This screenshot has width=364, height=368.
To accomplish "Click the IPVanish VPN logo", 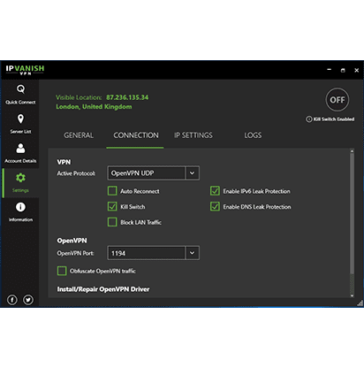I will 25,70.
